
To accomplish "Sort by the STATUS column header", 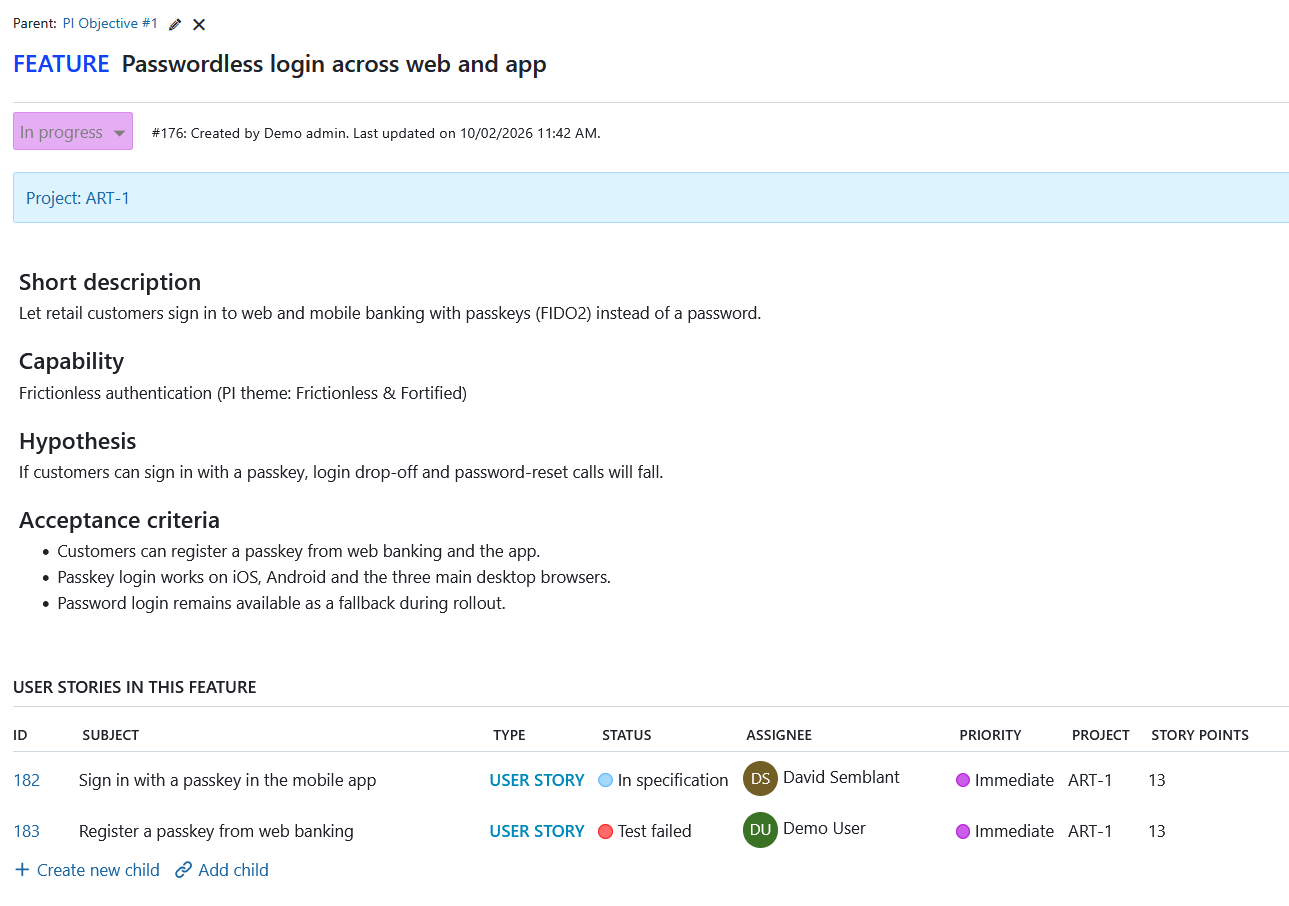I will [x=626, y=735].
